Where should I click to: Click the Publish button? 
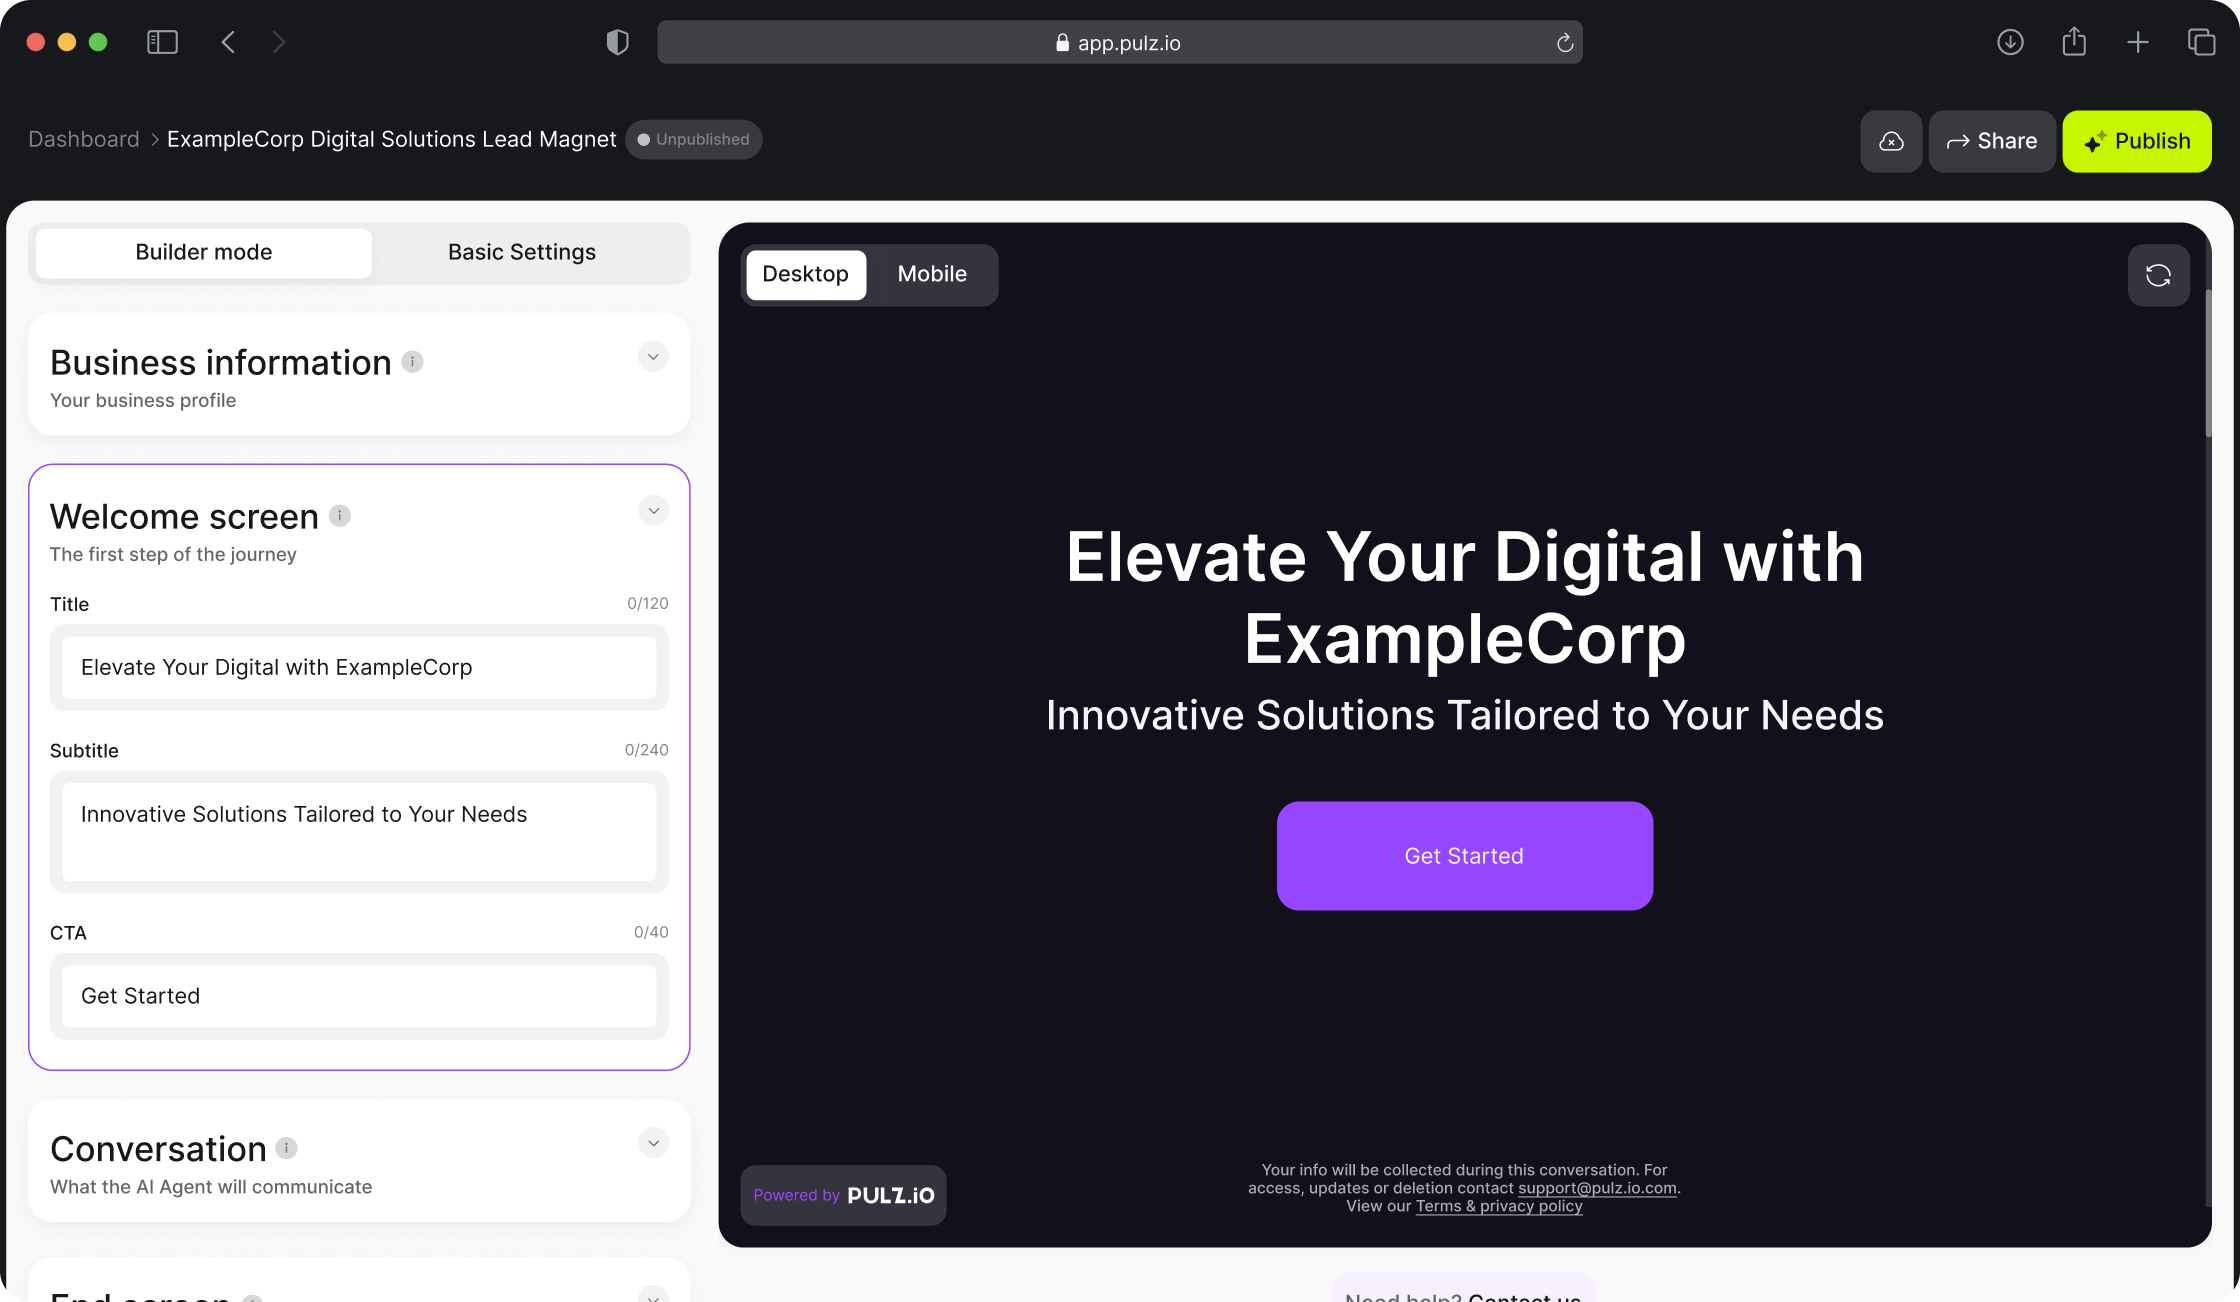point(2139,140)
